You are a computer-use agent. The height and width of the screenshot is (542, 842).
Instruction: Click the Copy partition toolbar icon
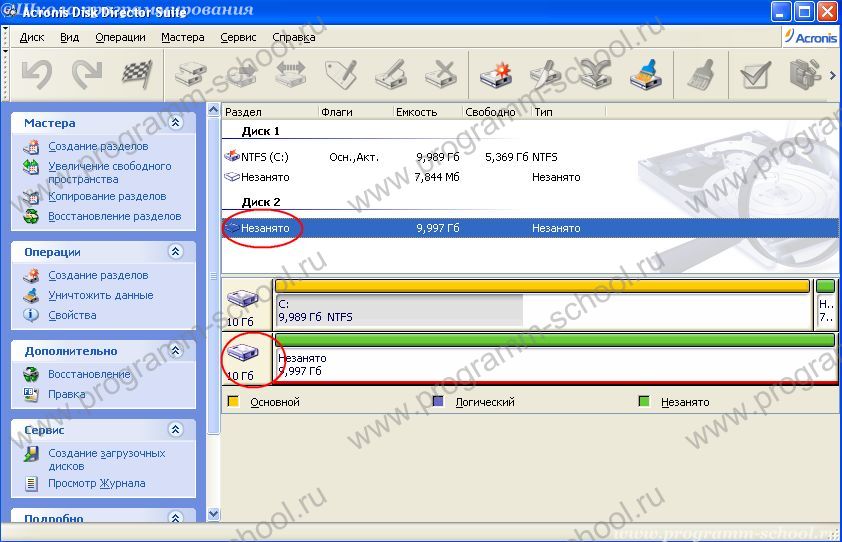[x=191, y=74]
